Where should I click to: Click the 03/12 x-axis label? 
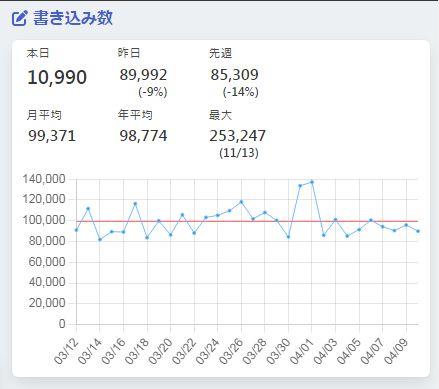[67, 351]
